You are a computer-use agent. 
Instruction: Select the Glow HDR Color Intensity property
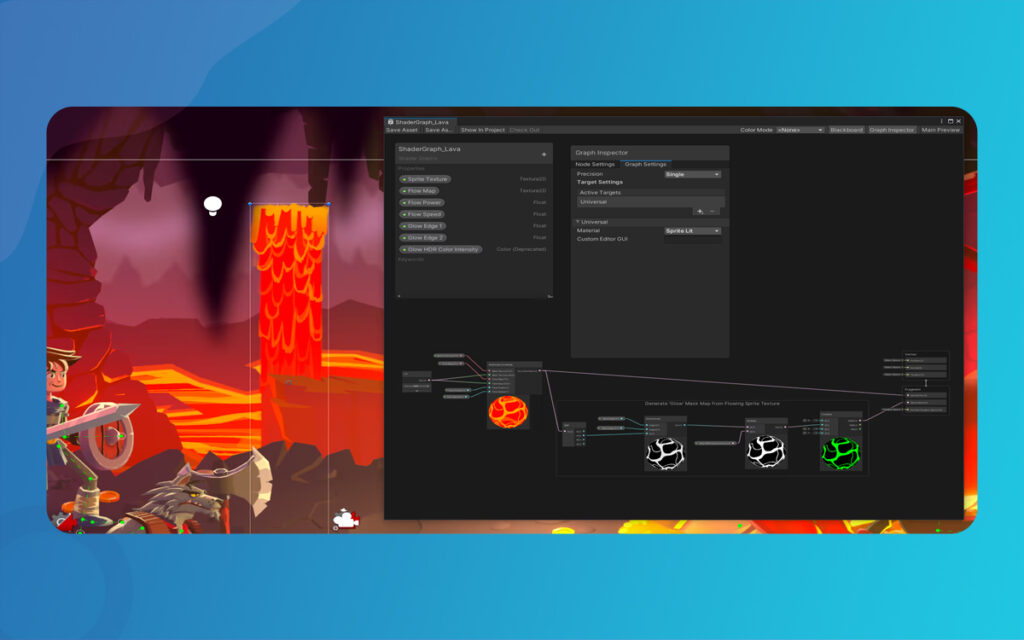[441, 249]
